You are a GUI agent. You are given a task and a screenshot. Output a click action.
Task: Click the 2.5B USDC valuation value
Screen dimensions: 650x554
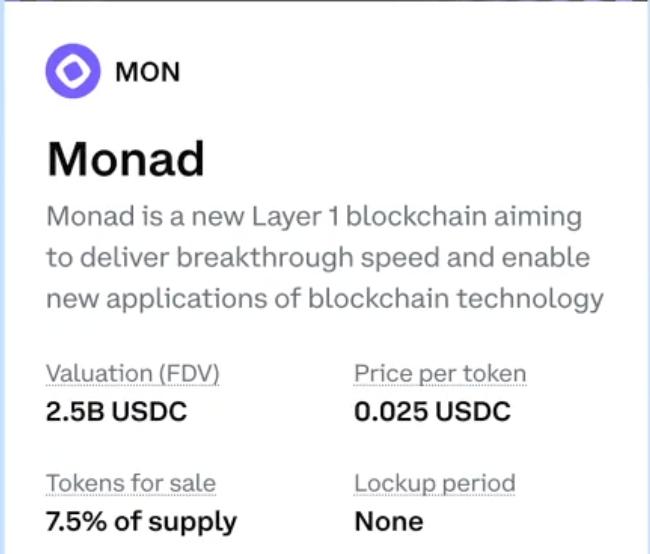pos(116,411)
